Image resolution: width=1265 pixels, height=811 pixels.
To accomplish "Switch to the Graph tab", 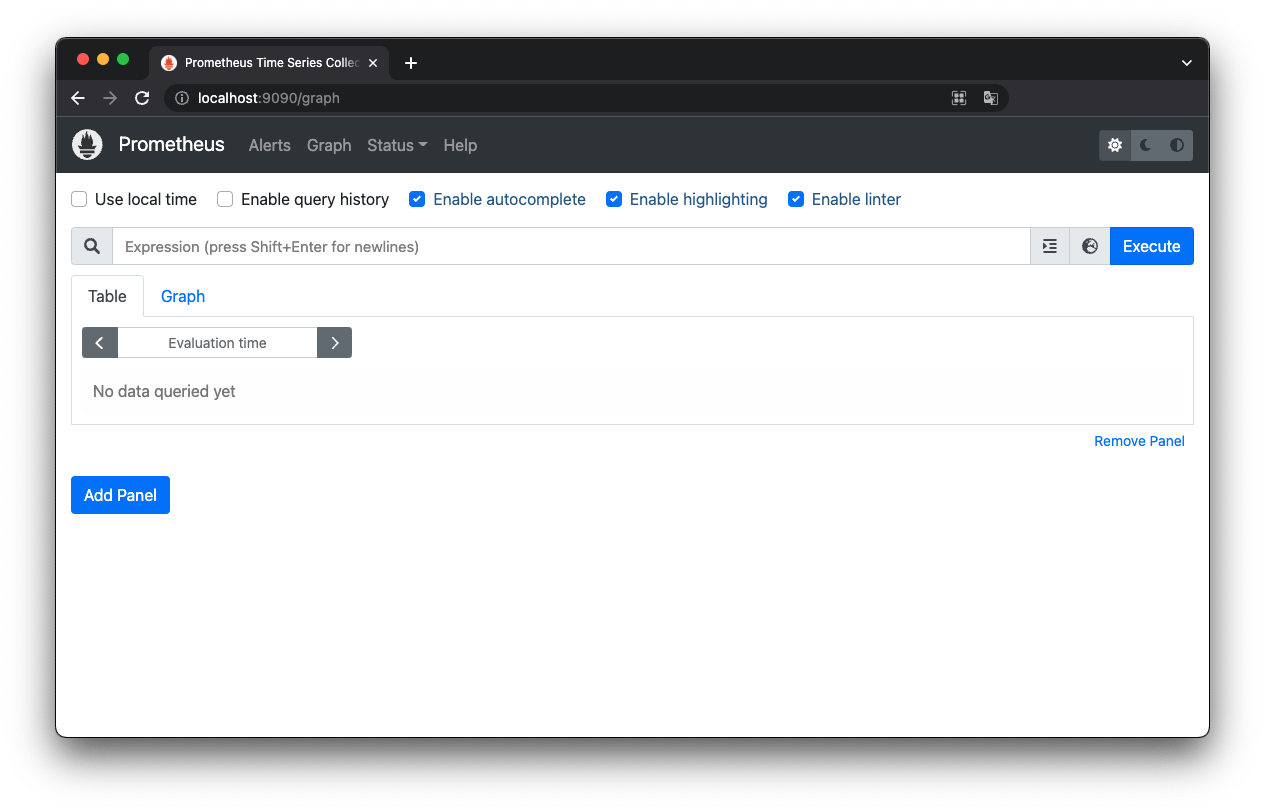I will 182,296.
